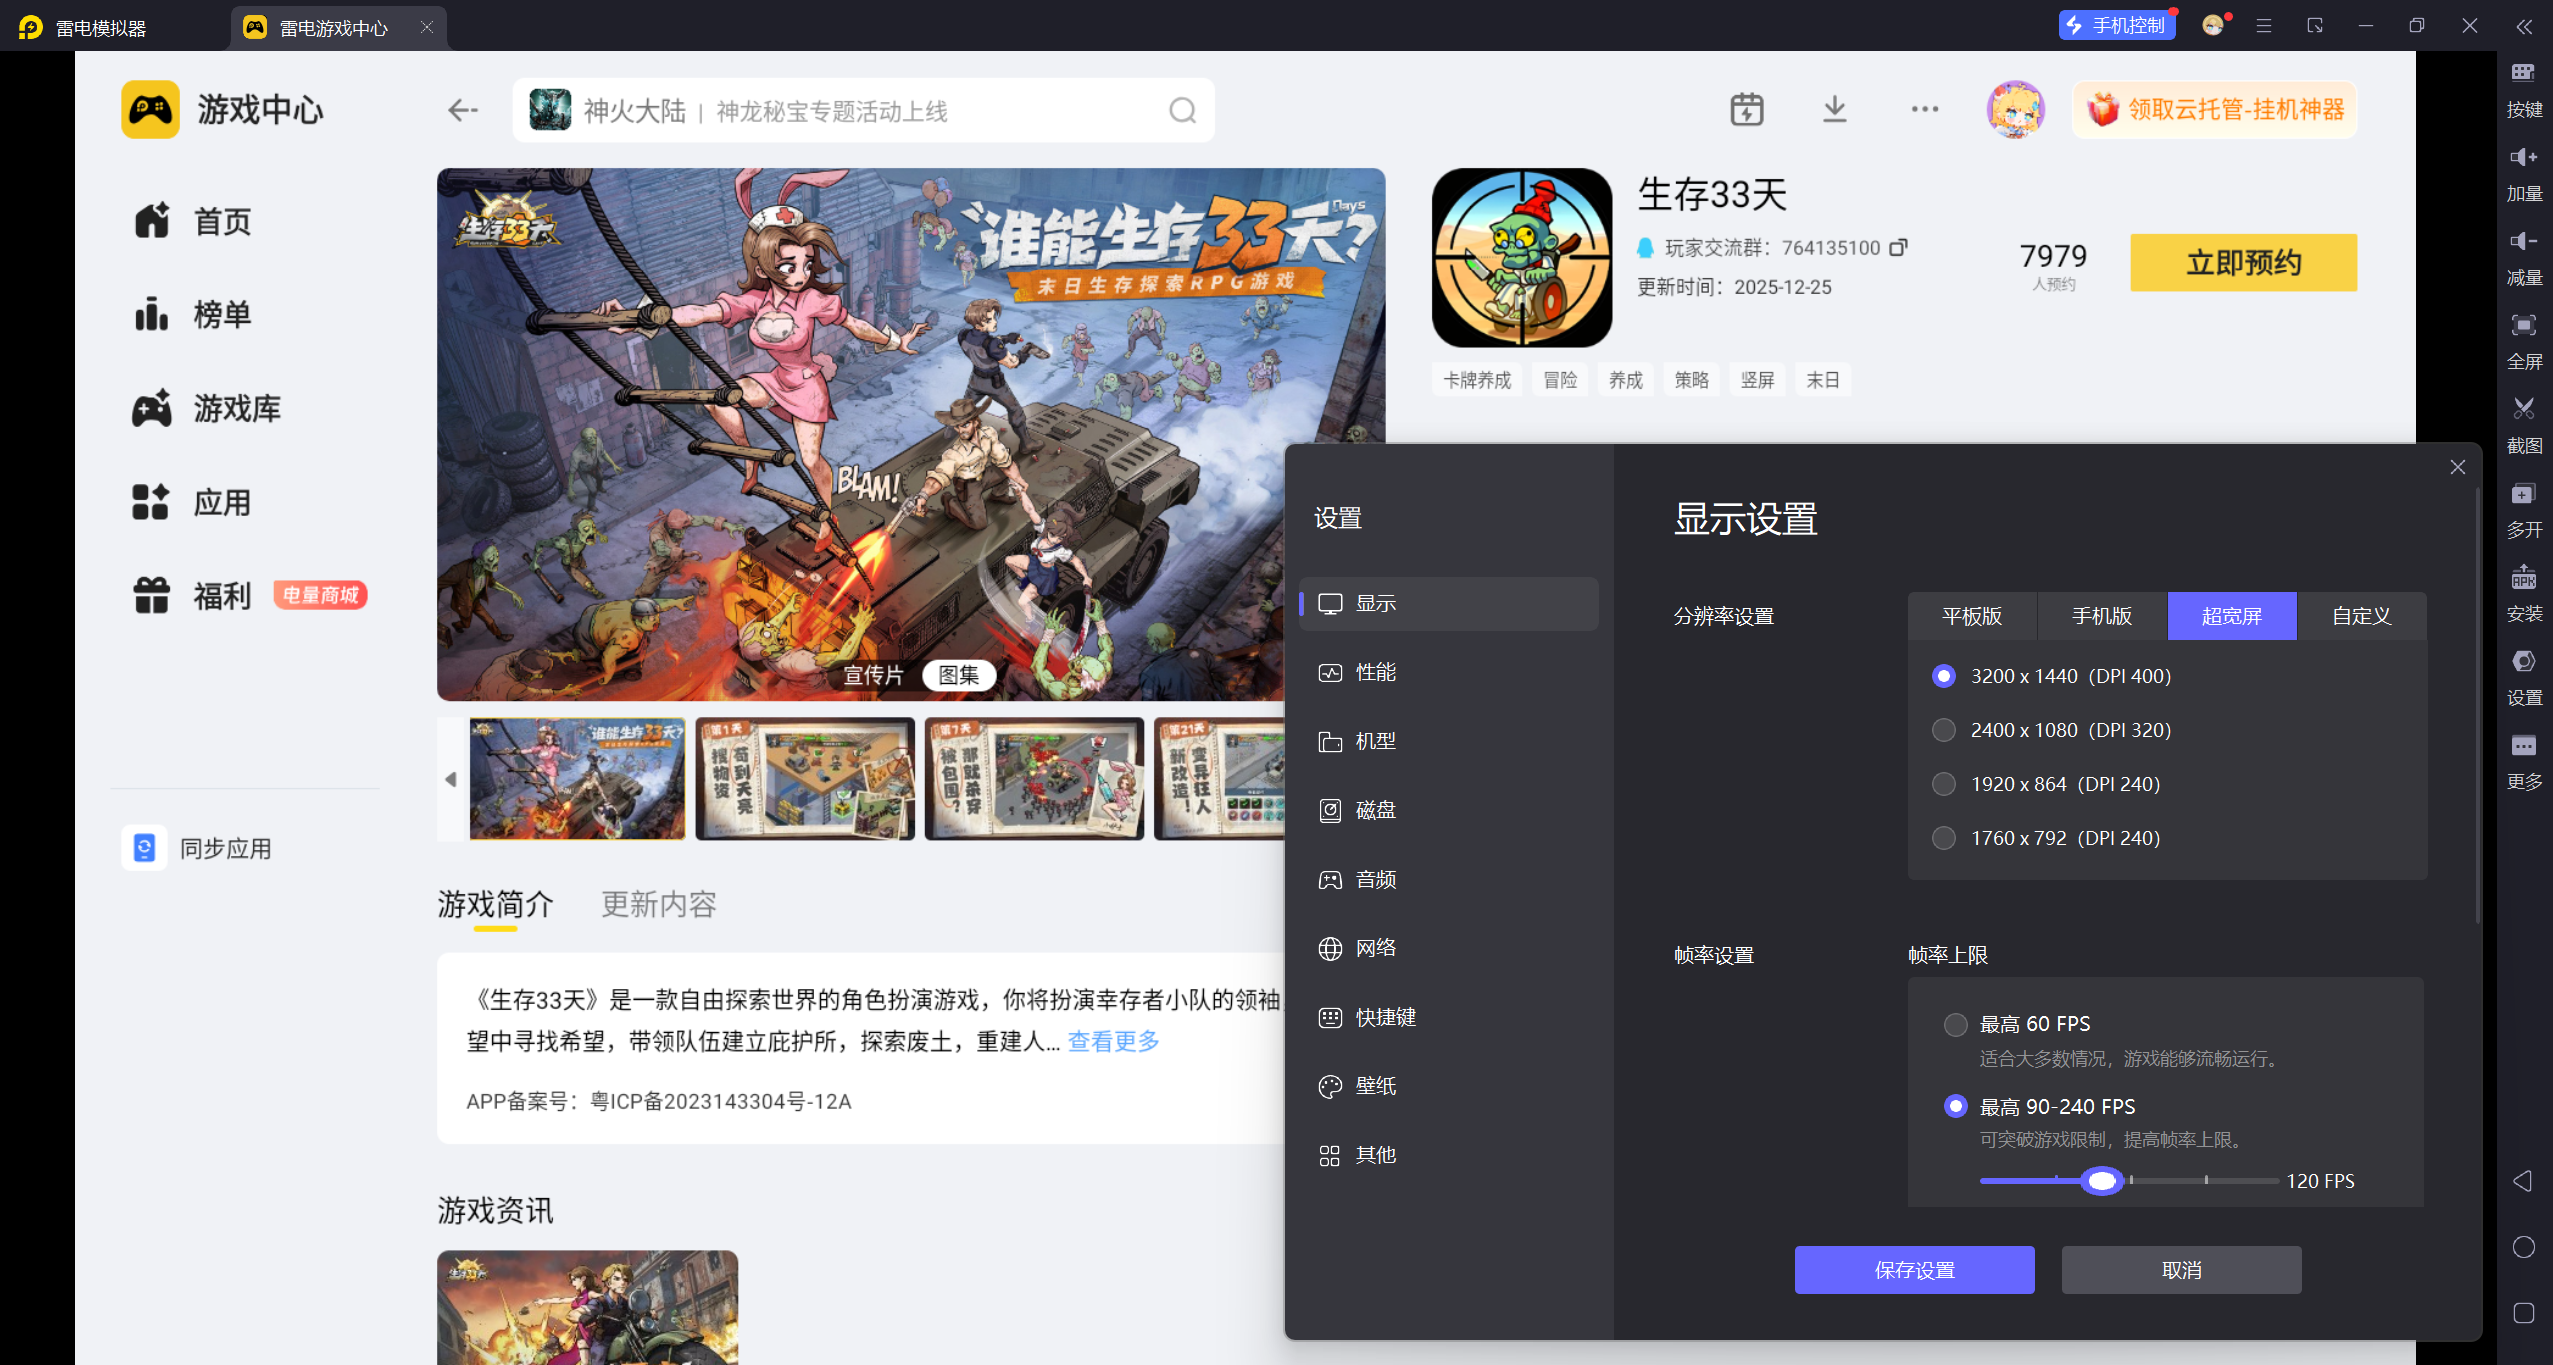Viewport: 2553px width, 1365px height.
Task: Click the three-dots more options menu
Action: click(1924, 109)
